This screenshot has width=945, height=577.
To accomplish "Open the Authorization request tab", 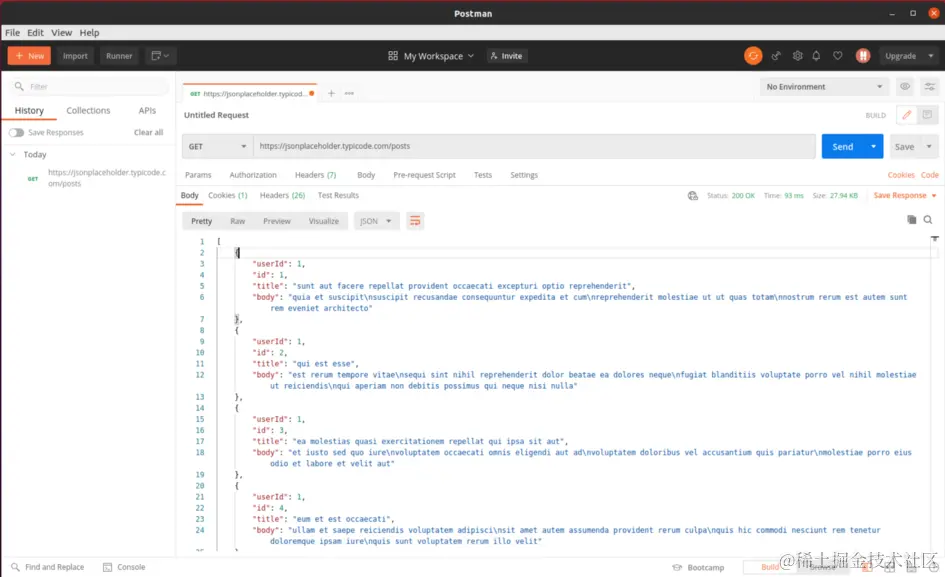I will pos(253,175).
